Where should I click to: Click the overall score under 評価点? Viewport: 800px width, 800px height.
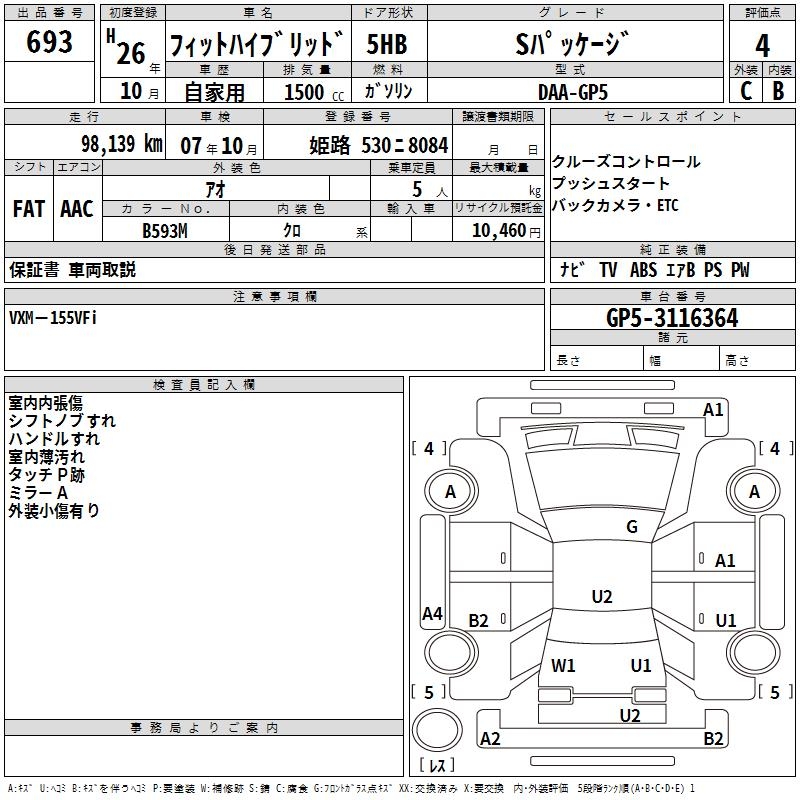pyautogui.click(x=762, y=45)
